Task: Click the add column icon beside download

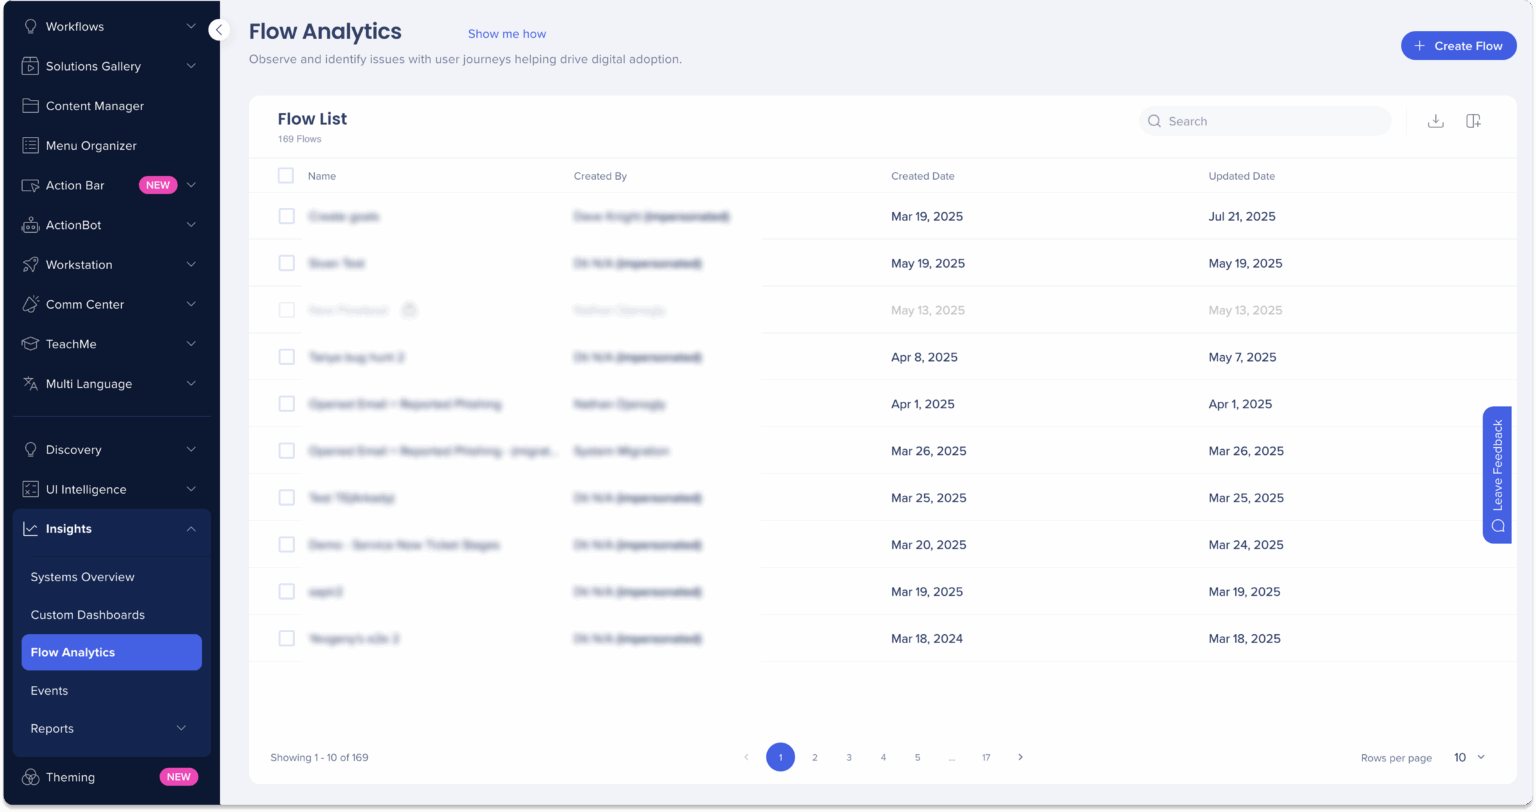Action: [1473, 120]
